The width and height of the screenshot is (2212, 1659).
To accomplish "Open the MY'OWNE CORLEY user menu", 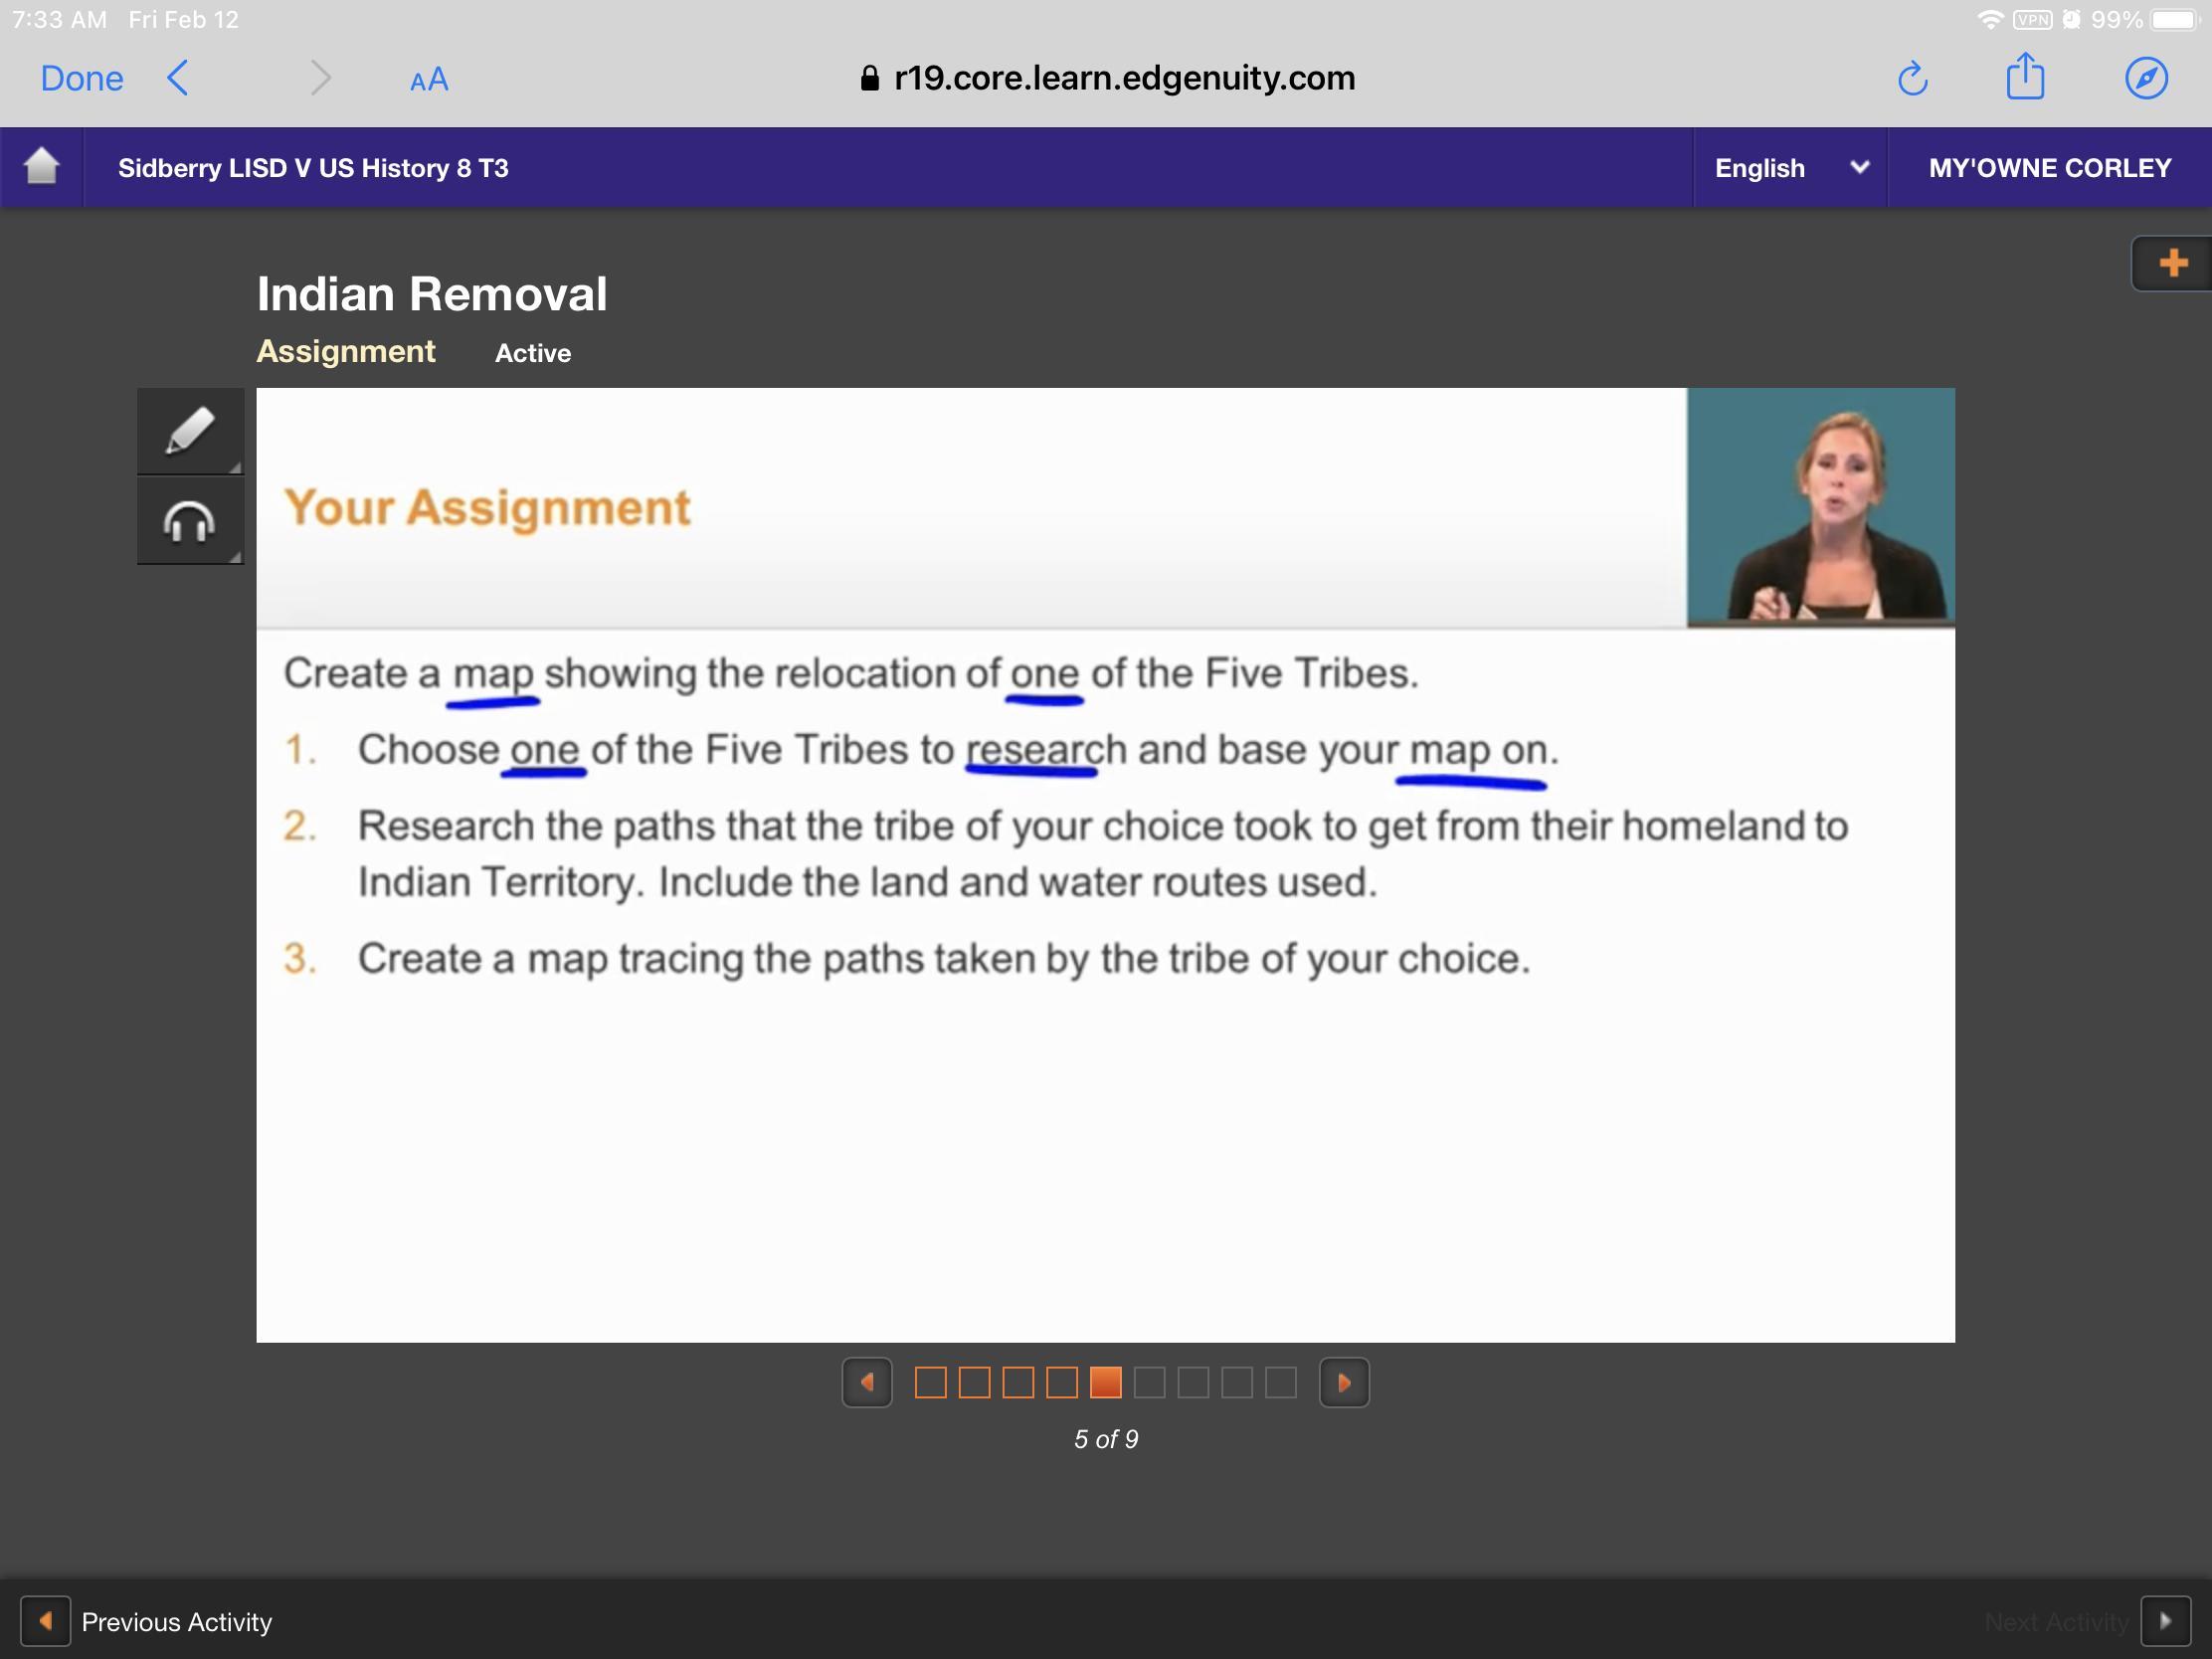I will point(2049,168).
